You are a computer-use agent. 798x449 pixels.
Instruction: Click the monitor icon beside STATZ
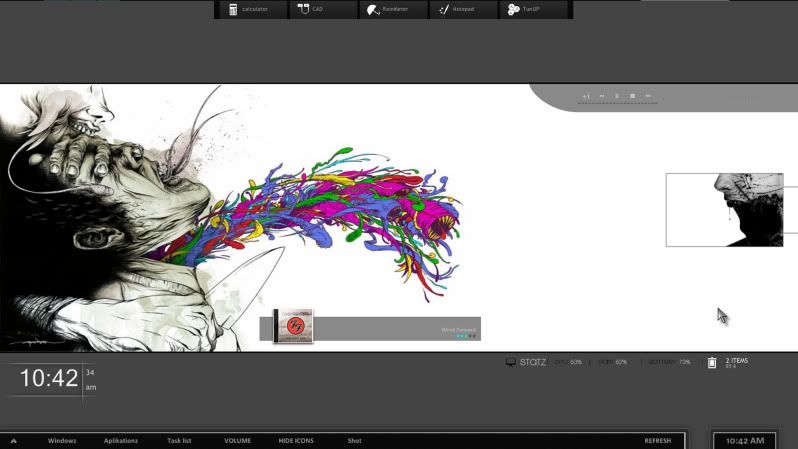[510, 362]
